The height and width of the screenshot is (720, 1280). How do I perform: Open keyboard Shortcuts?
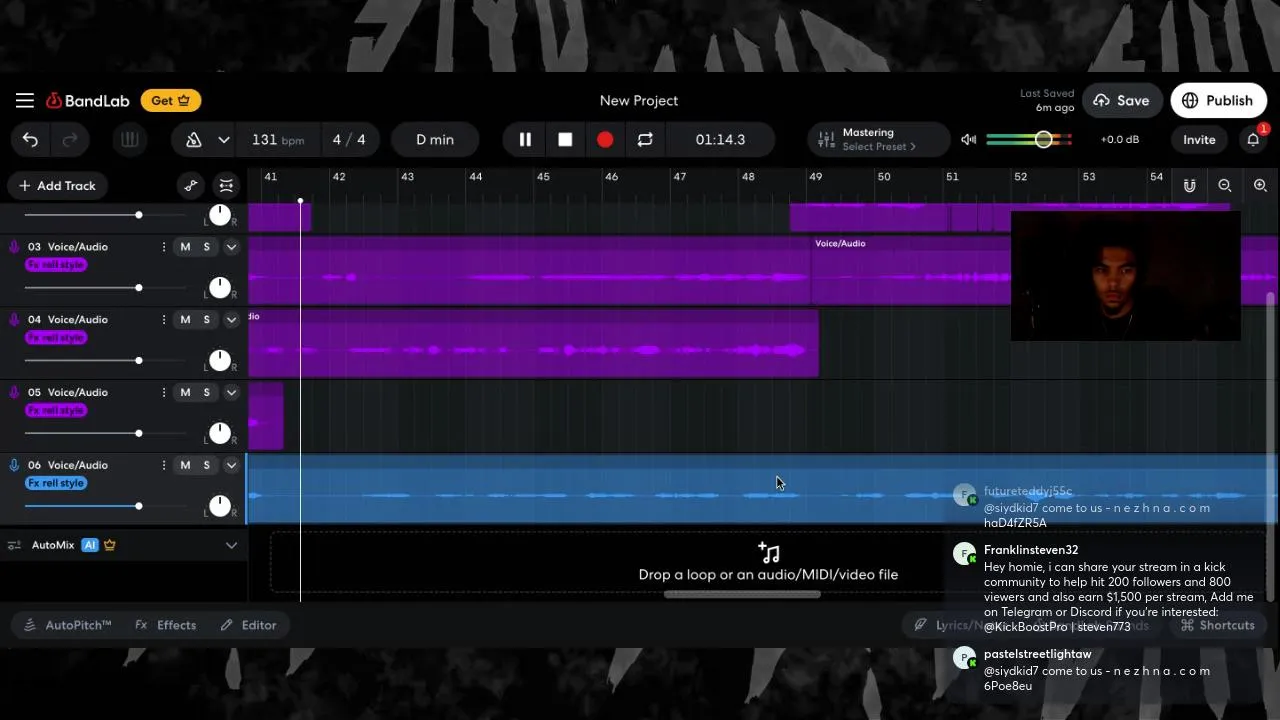(x=1217, y=625)
